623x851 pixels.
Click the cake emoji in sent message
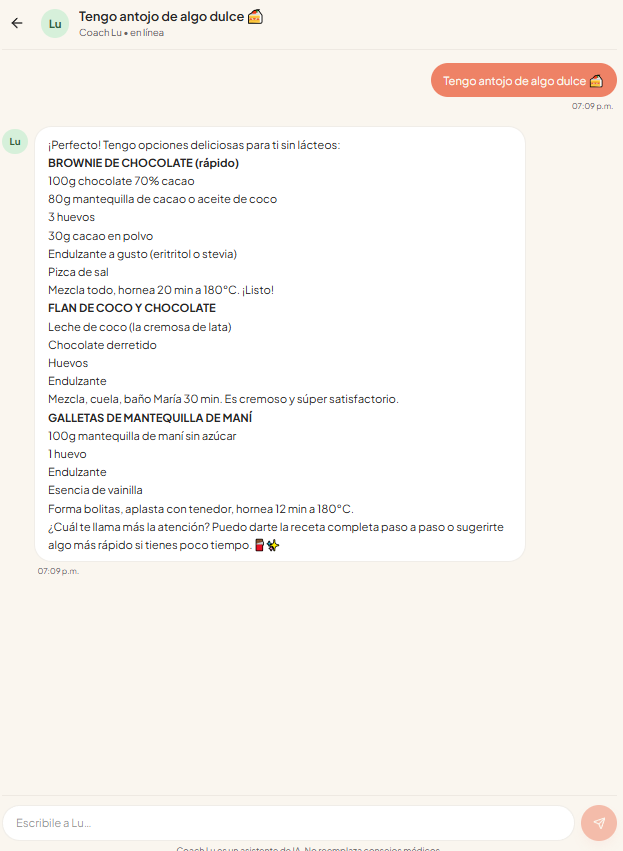coord(596,81)
